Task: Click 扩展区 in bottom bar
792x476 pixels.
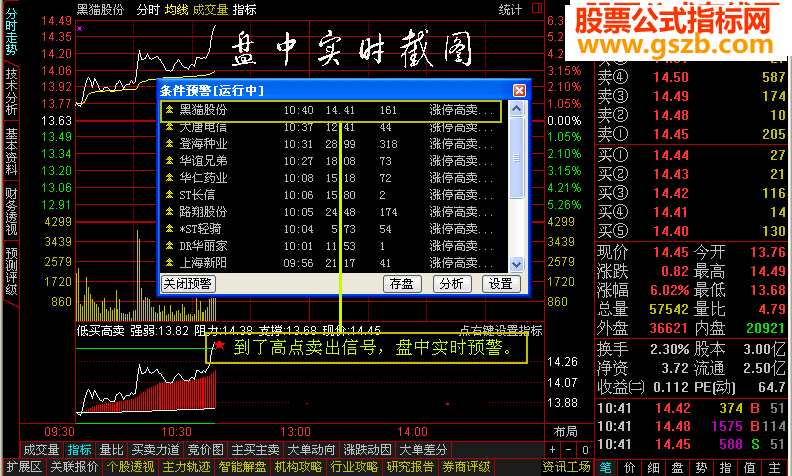Action: click(24, 466)
